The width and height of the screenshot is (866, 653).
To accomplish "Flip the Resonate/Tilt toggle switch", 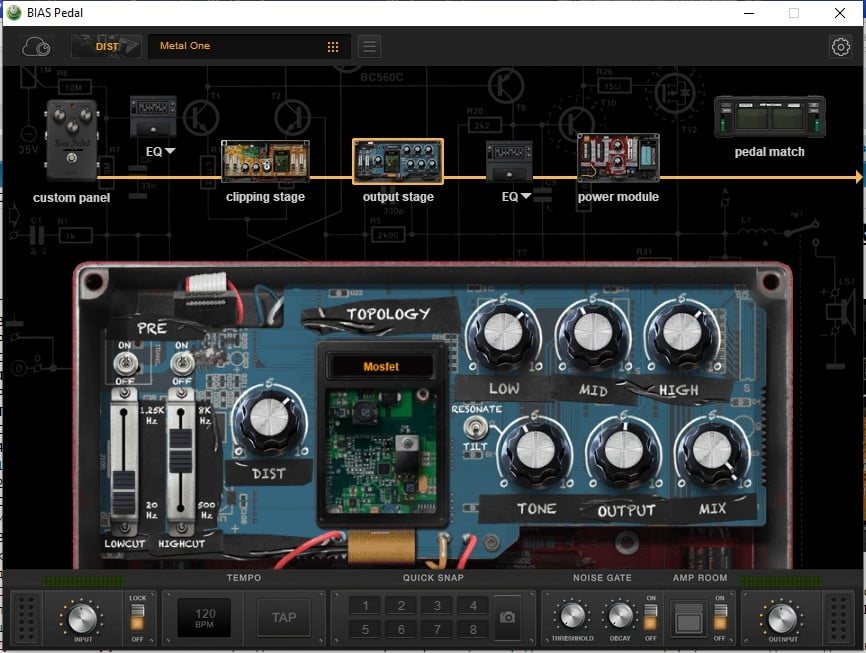I will [x=476, y=428].
